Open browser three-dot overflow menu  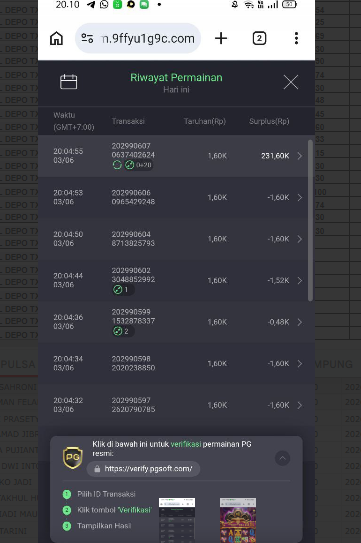[x=296, y=38]
